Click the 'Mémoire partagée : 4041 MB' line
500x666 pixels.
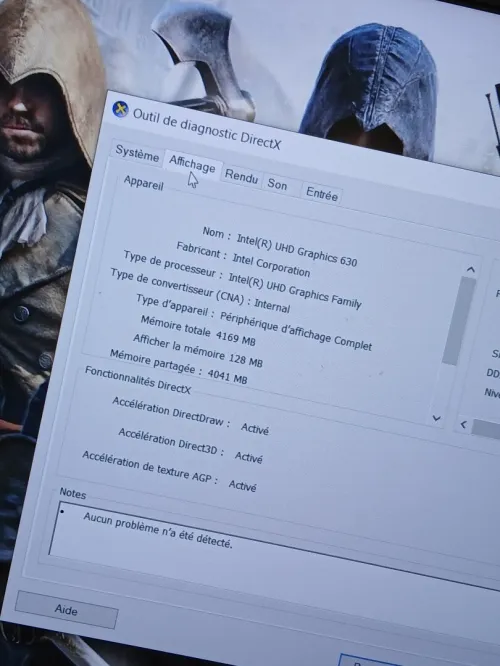coord(178,367)
